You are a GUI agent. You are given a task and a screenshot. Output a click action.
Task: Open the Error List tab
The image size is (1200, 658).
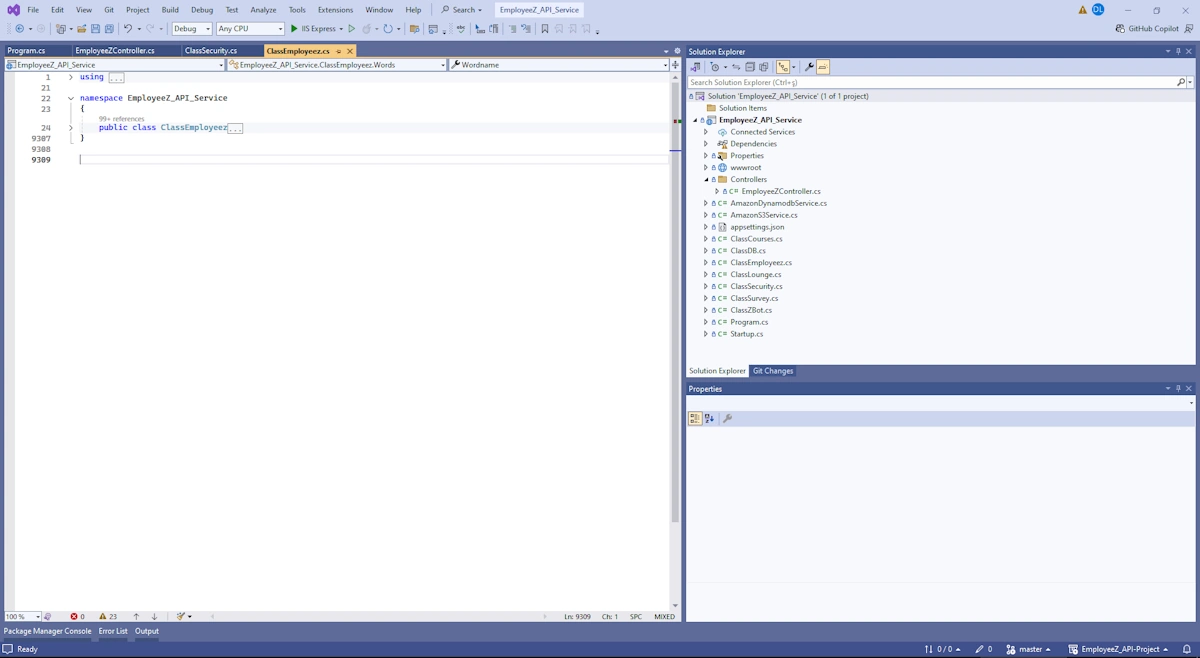tap(113, 631)
